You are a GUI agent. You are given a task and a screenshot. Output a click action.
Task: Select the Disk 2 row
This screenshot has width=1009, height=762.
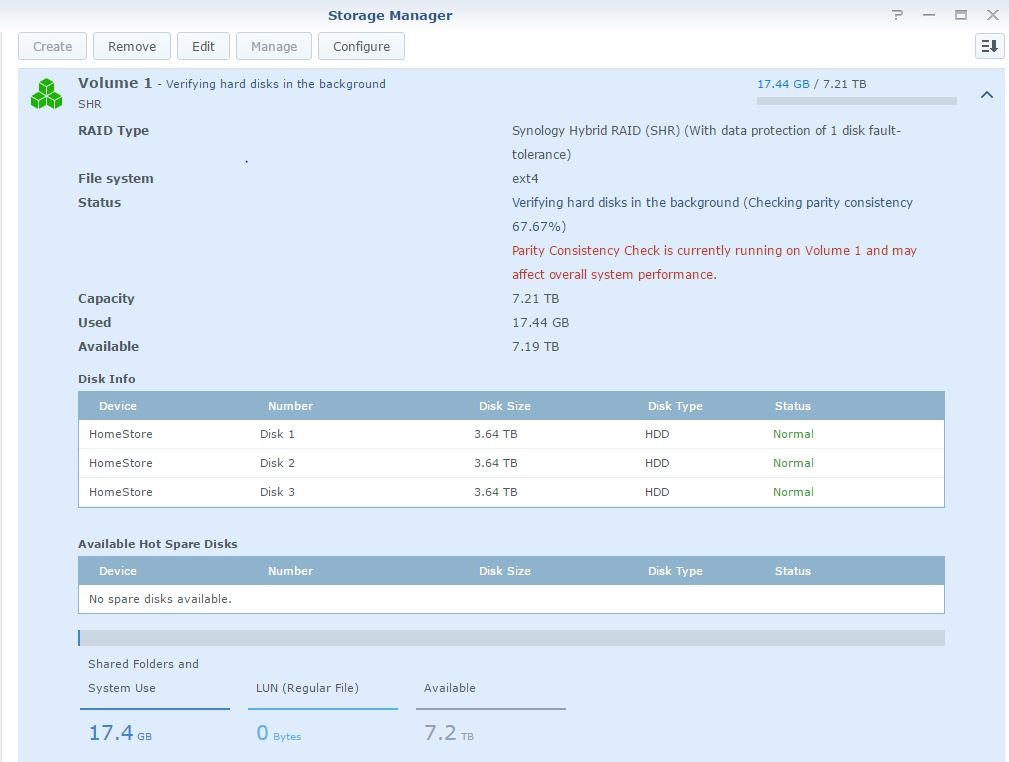point(512,463)
